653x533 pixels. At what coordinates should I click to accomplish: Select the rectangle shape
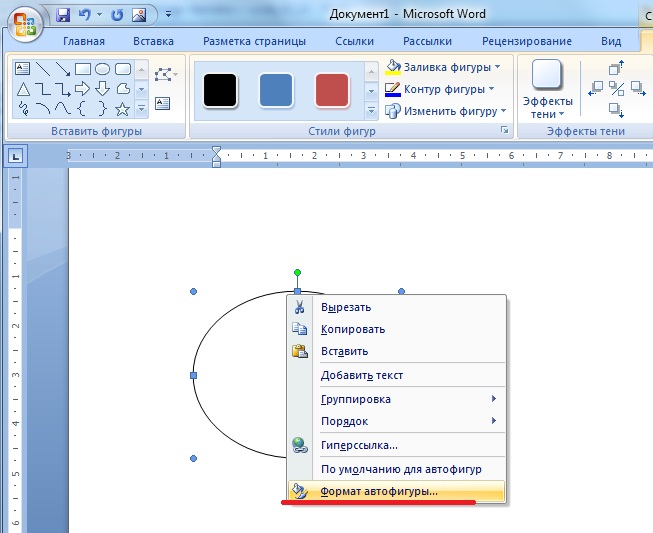[83, 69]
